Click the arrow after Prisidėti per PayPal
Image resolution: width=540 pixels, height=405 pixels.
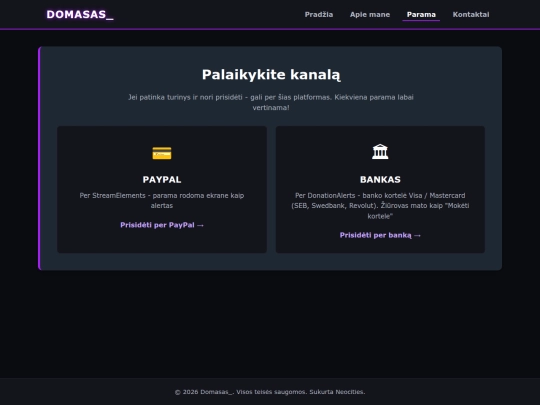pos(200,225)
